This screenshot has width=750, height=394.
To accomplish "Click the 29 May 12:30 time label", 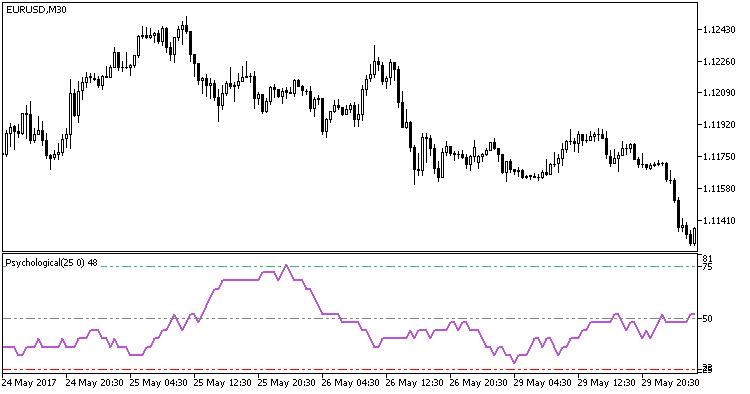I will pyautogui.click(x=607, y=383).
